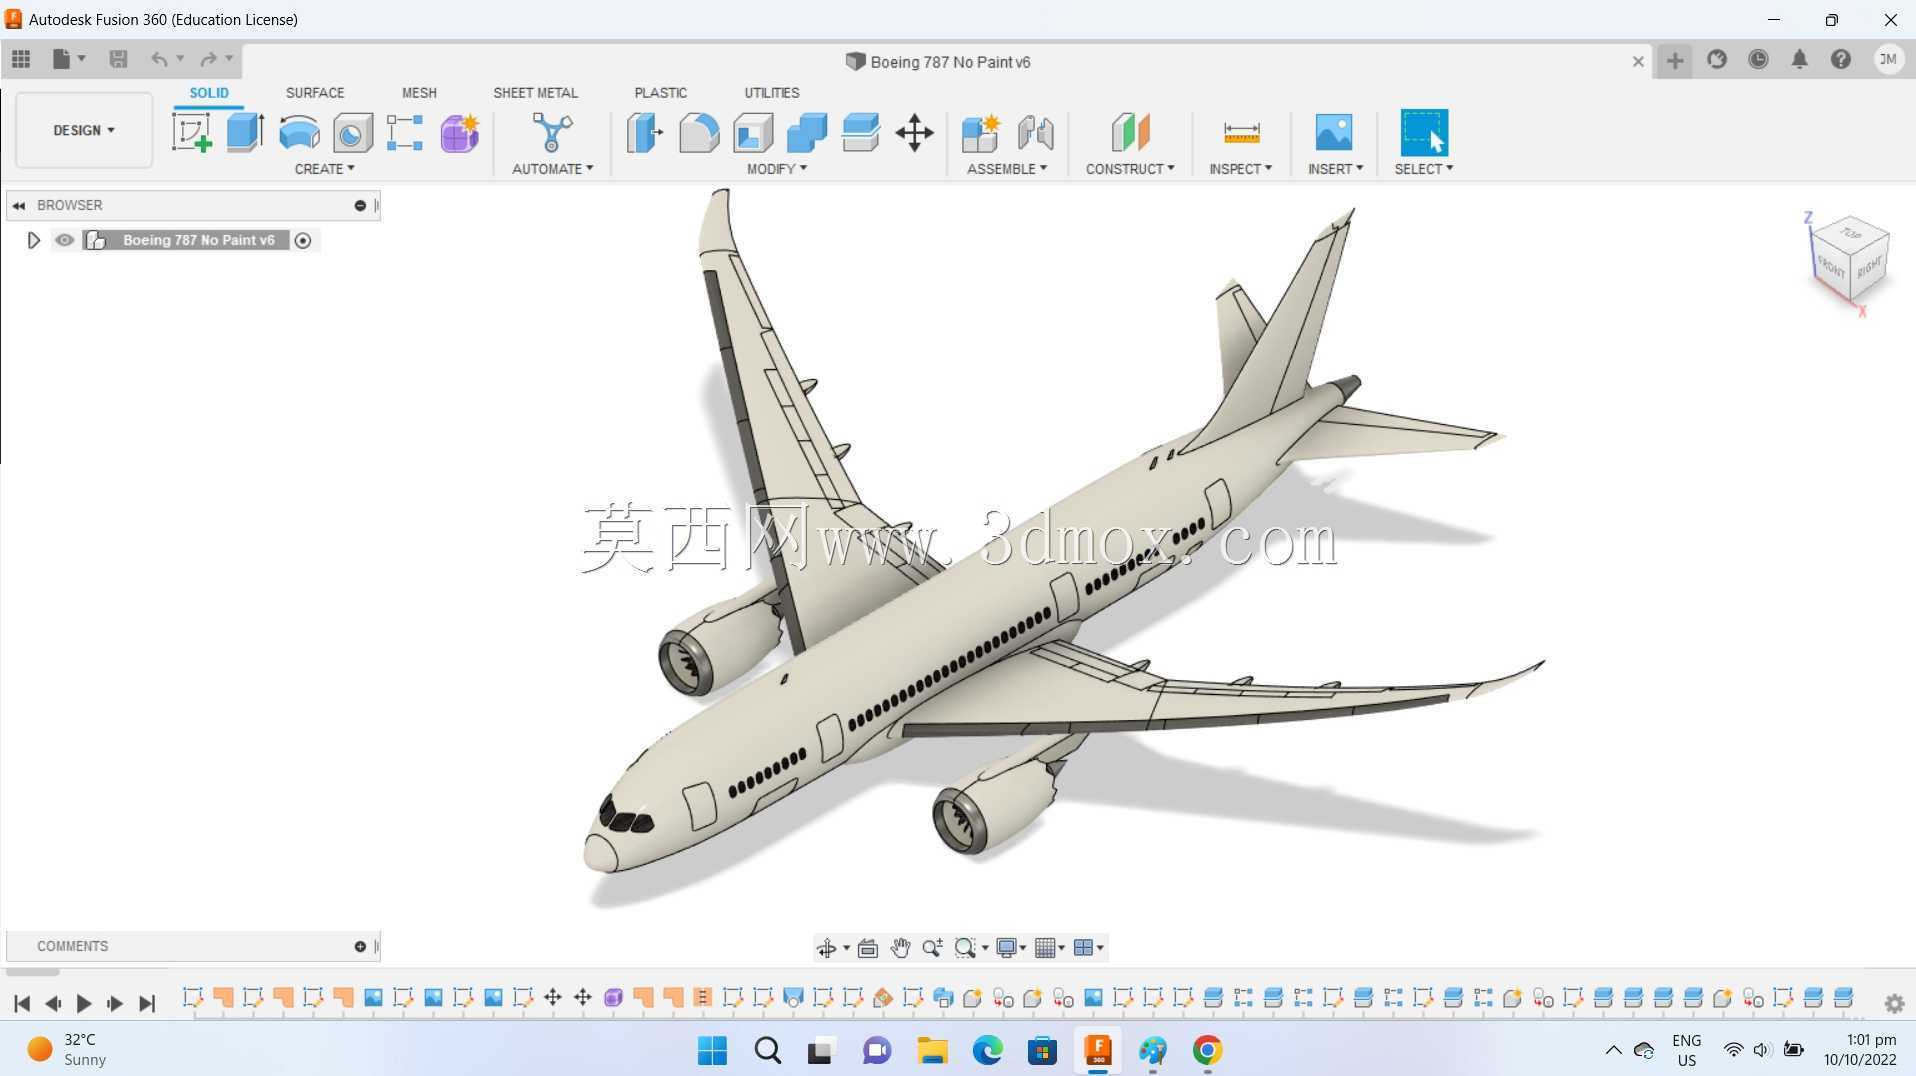1916x1076 pixels.
Task: Open the JM user profile button
Action: (x=1888, y=60)
